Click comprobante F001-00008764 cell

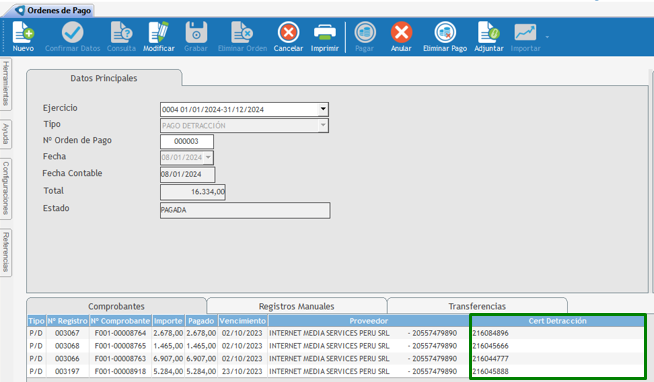(x=120, y=333)
